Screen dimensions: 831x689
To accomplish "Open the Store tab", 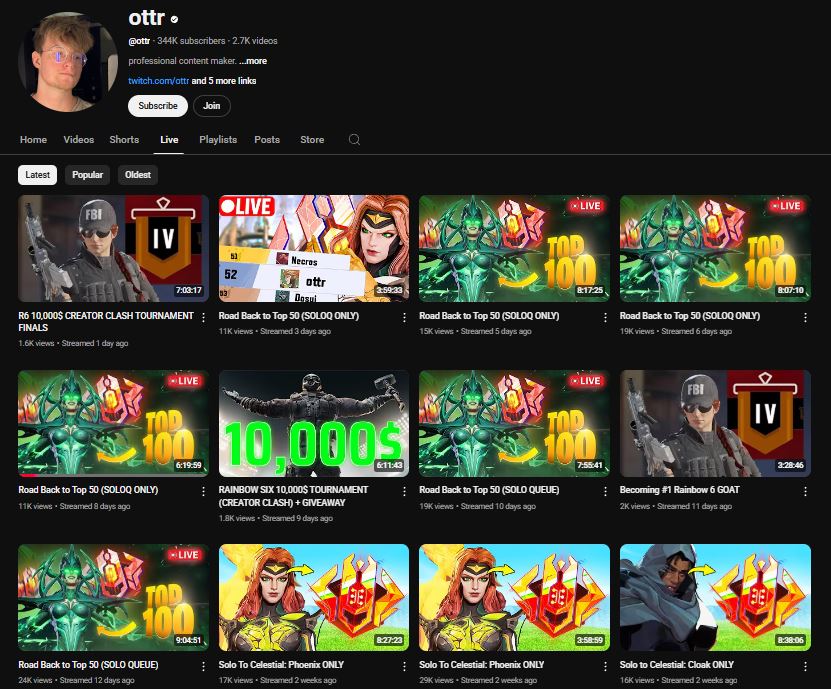I will pos(312,139).
